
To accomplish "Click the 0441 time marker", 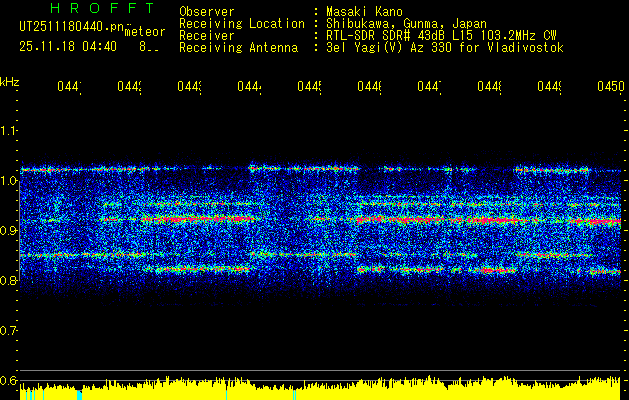I will [69, 86].
